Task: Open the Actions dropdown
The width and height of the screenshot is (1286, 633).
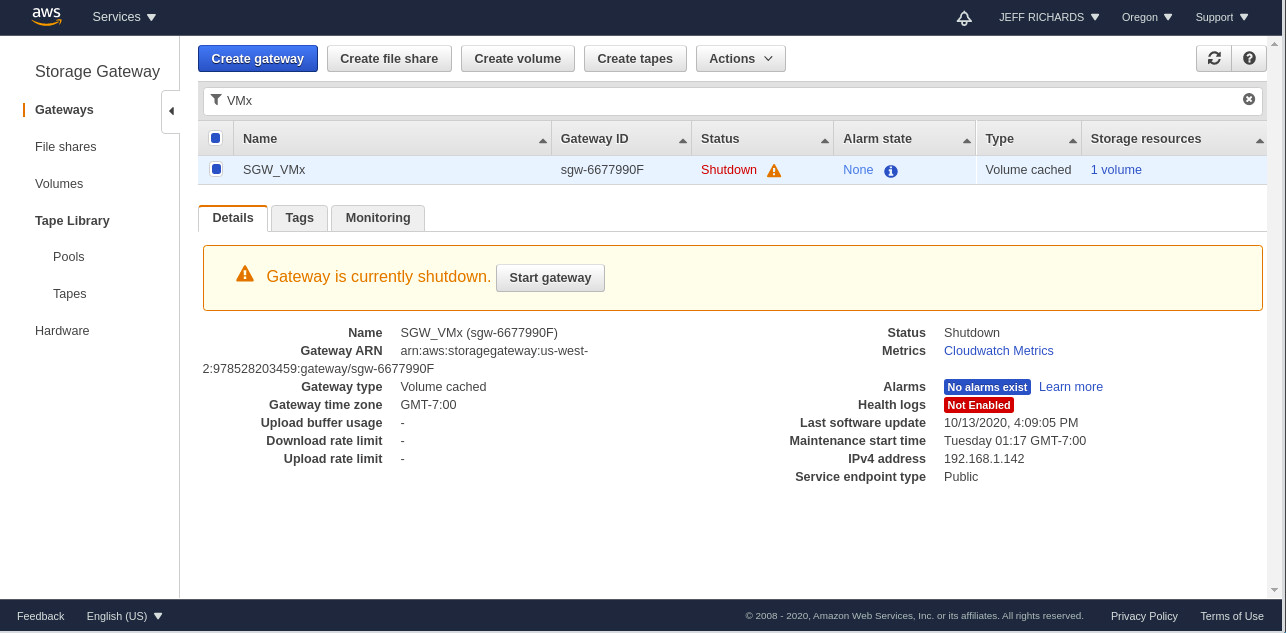Action: [x=740, y=58]
